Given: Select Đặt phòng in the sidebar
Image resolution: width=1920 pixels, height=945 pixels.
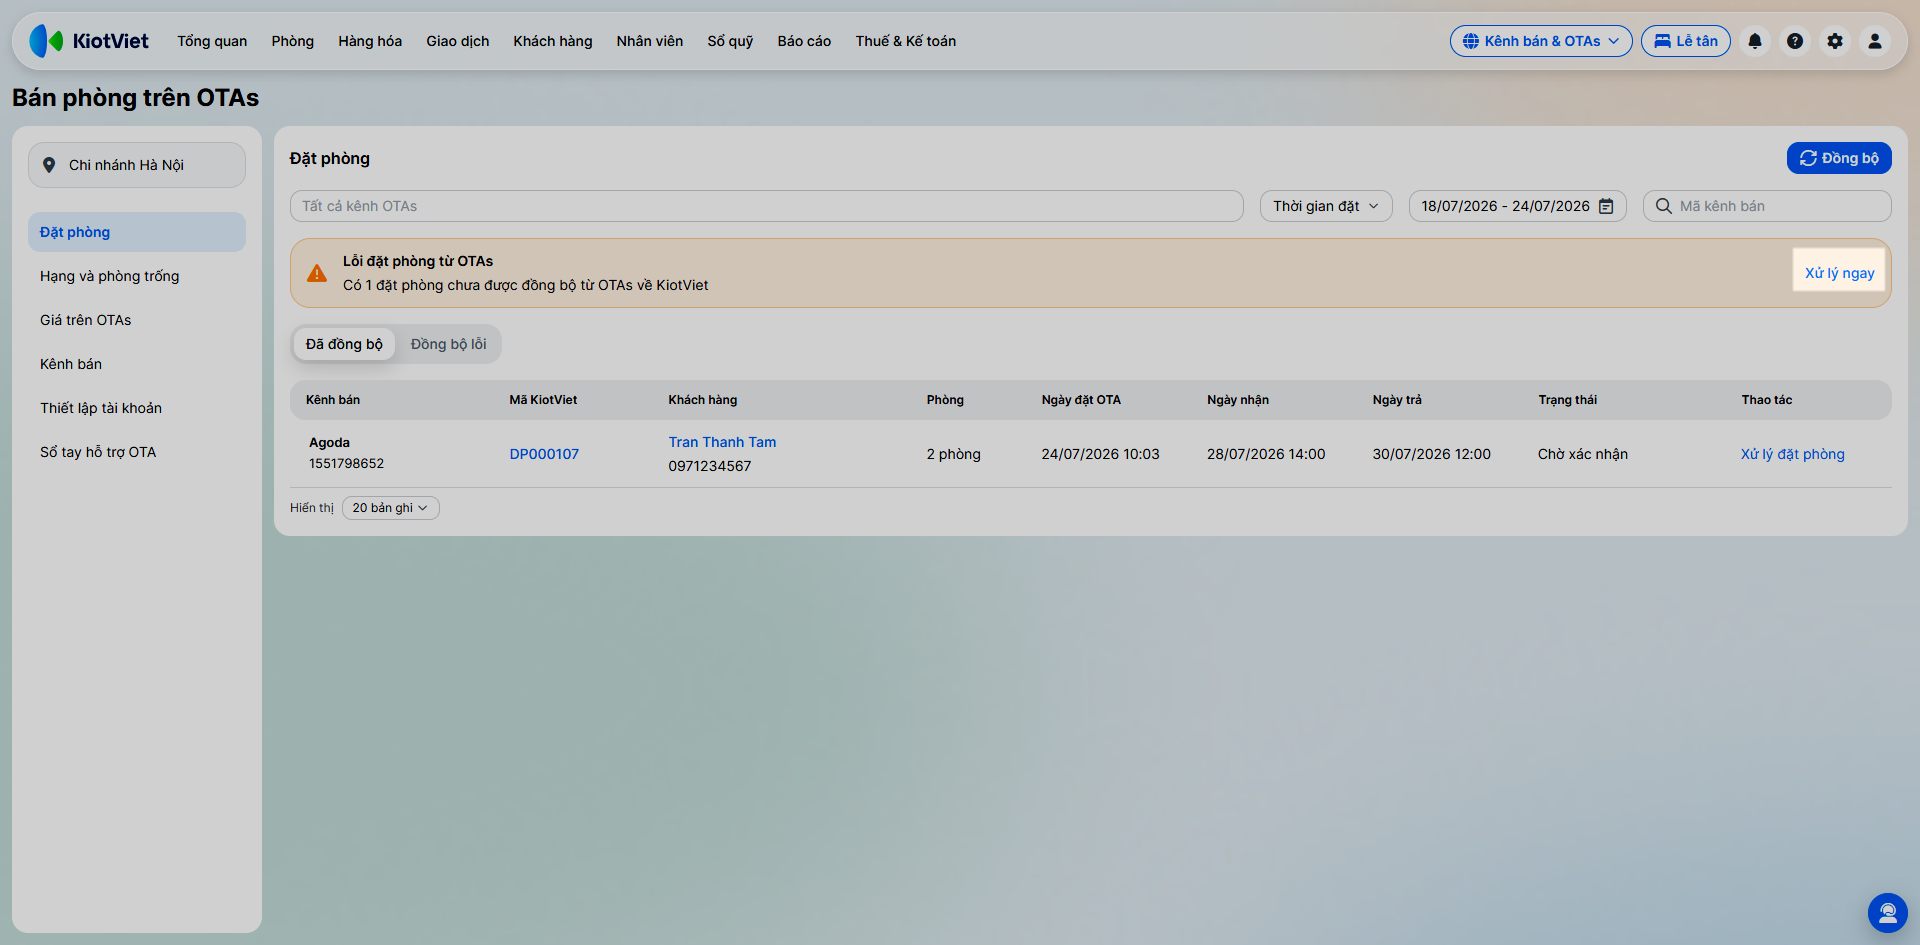Looking at the screenshot, I should point(137,232).
